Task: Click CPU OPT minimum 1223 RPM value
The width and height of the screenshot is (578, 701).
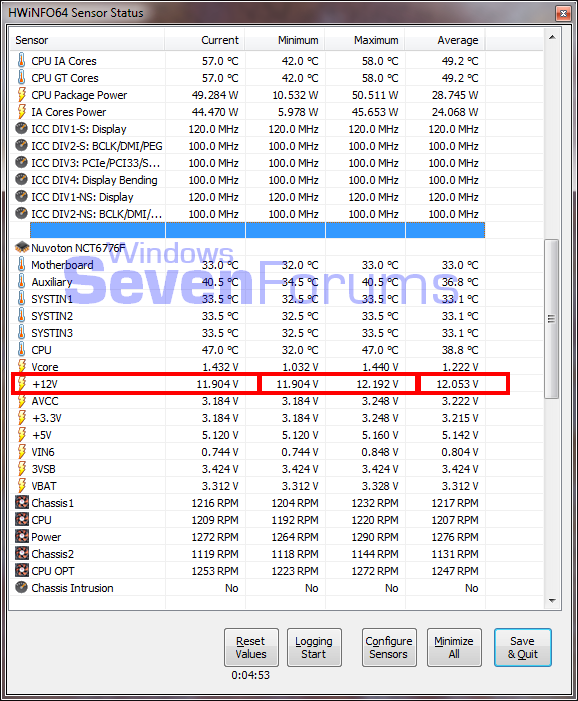Action: click(295, 571)
